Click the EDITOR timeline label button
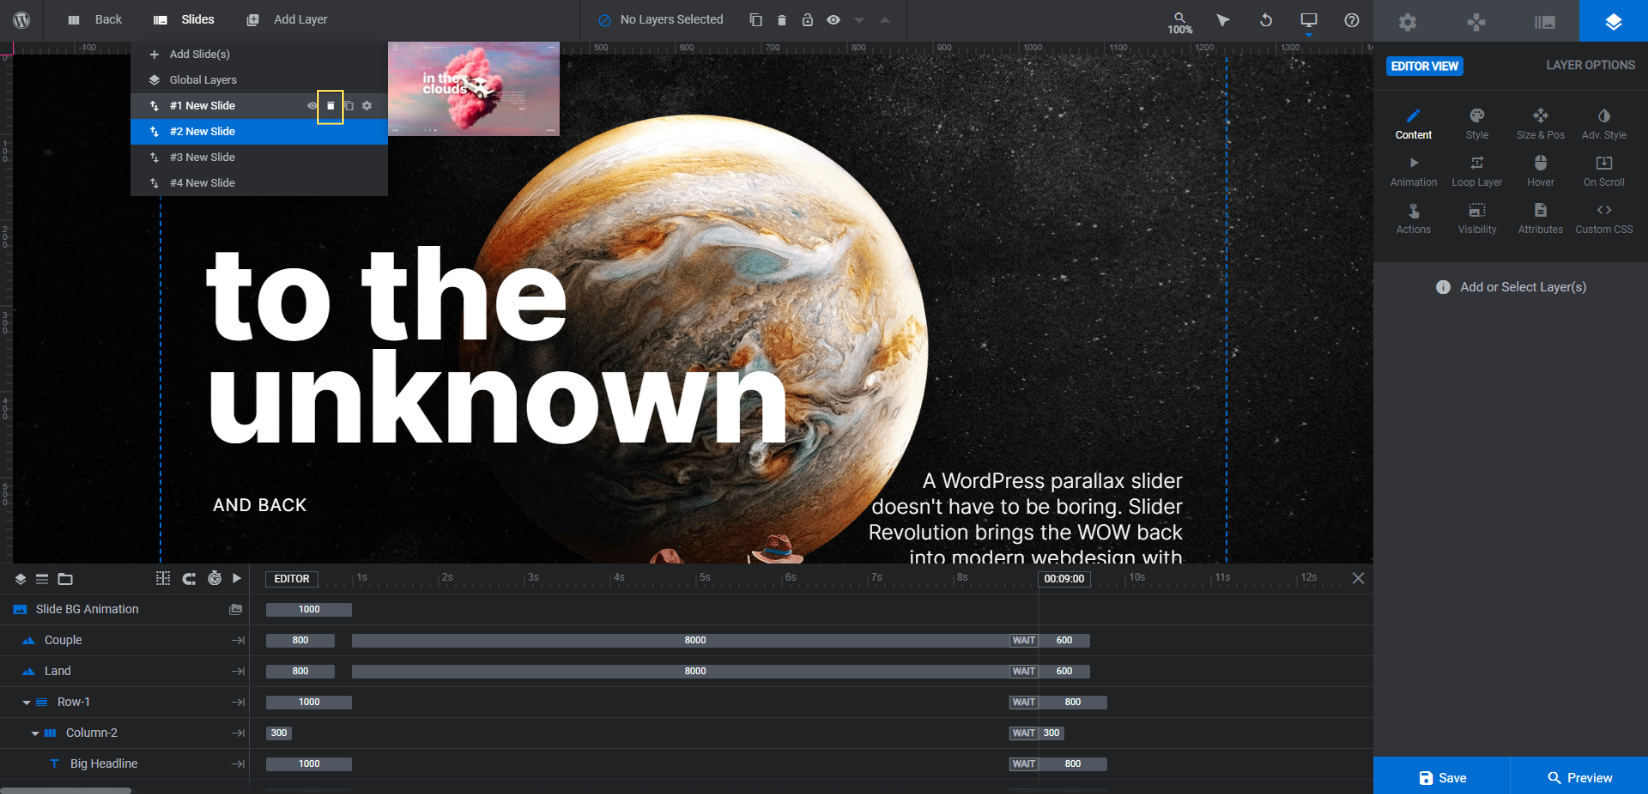This screenshot has height=794, width=1648. coord(291,579)
